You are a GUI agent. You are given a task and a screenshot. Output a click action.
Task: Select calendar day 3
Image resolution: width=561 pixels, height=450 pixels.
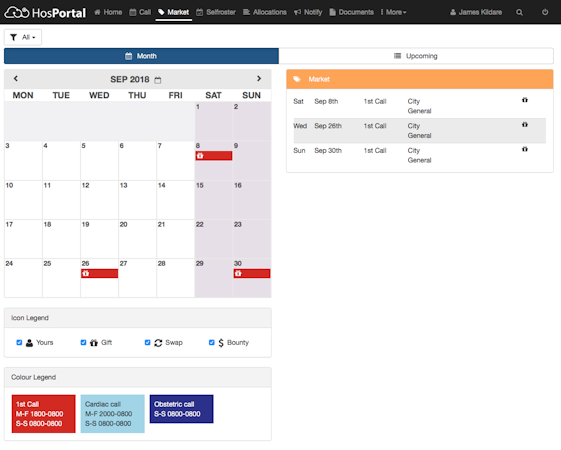click(x=23, y=161)
